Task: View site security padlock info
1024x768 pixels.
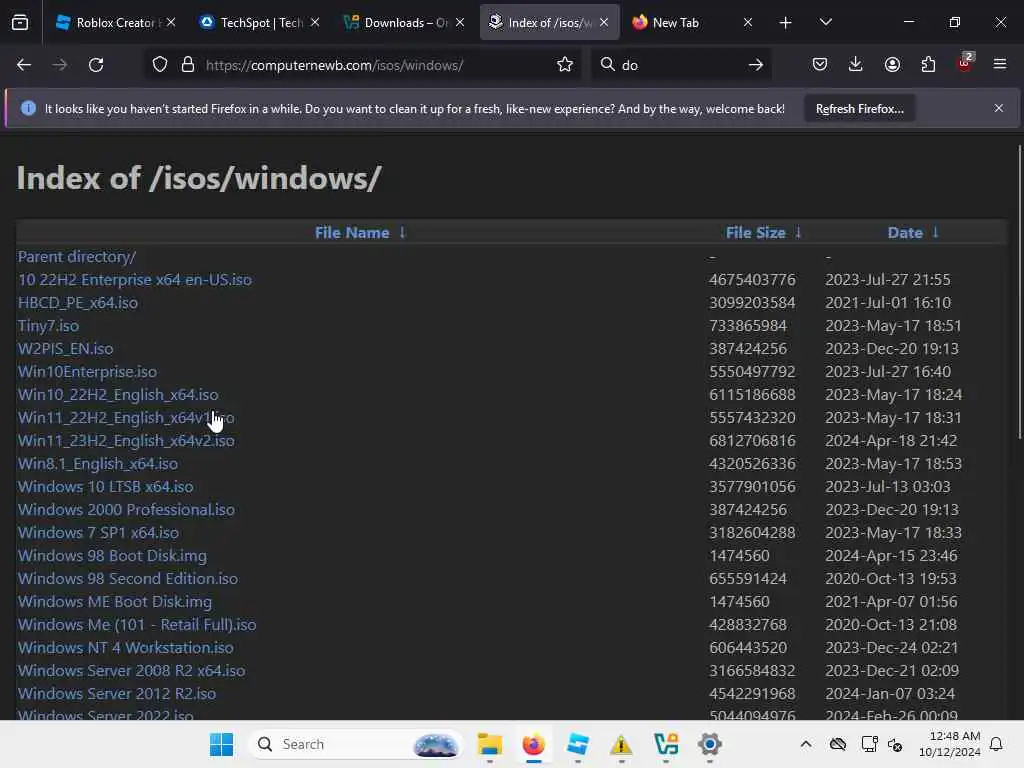Action: (x=188, y=65)
